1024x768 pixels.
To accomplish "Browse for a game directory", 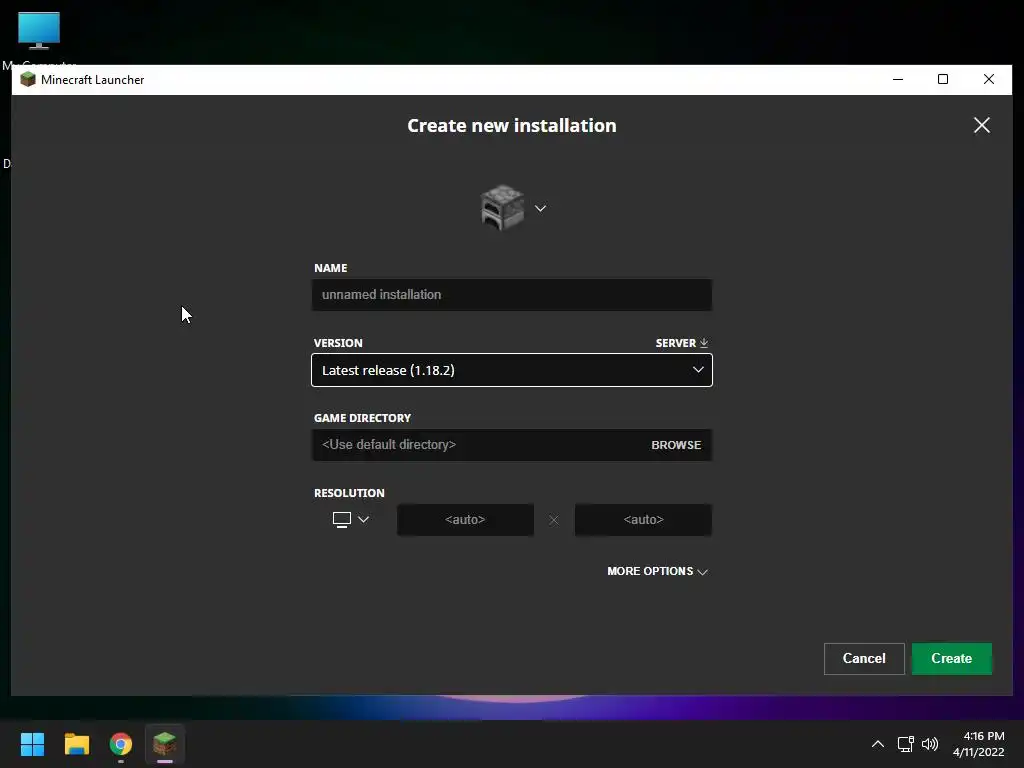I will pyautogui.click(x=676, y=445).
